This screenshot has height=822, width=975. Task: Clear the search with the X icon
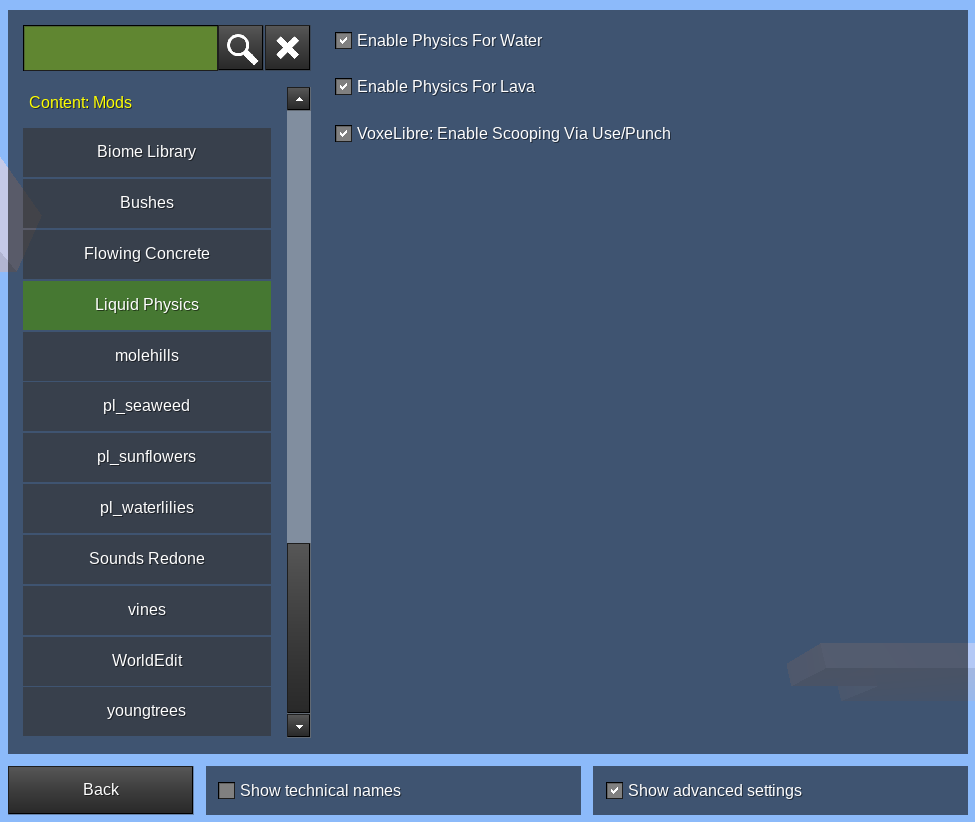pos(287,48)
